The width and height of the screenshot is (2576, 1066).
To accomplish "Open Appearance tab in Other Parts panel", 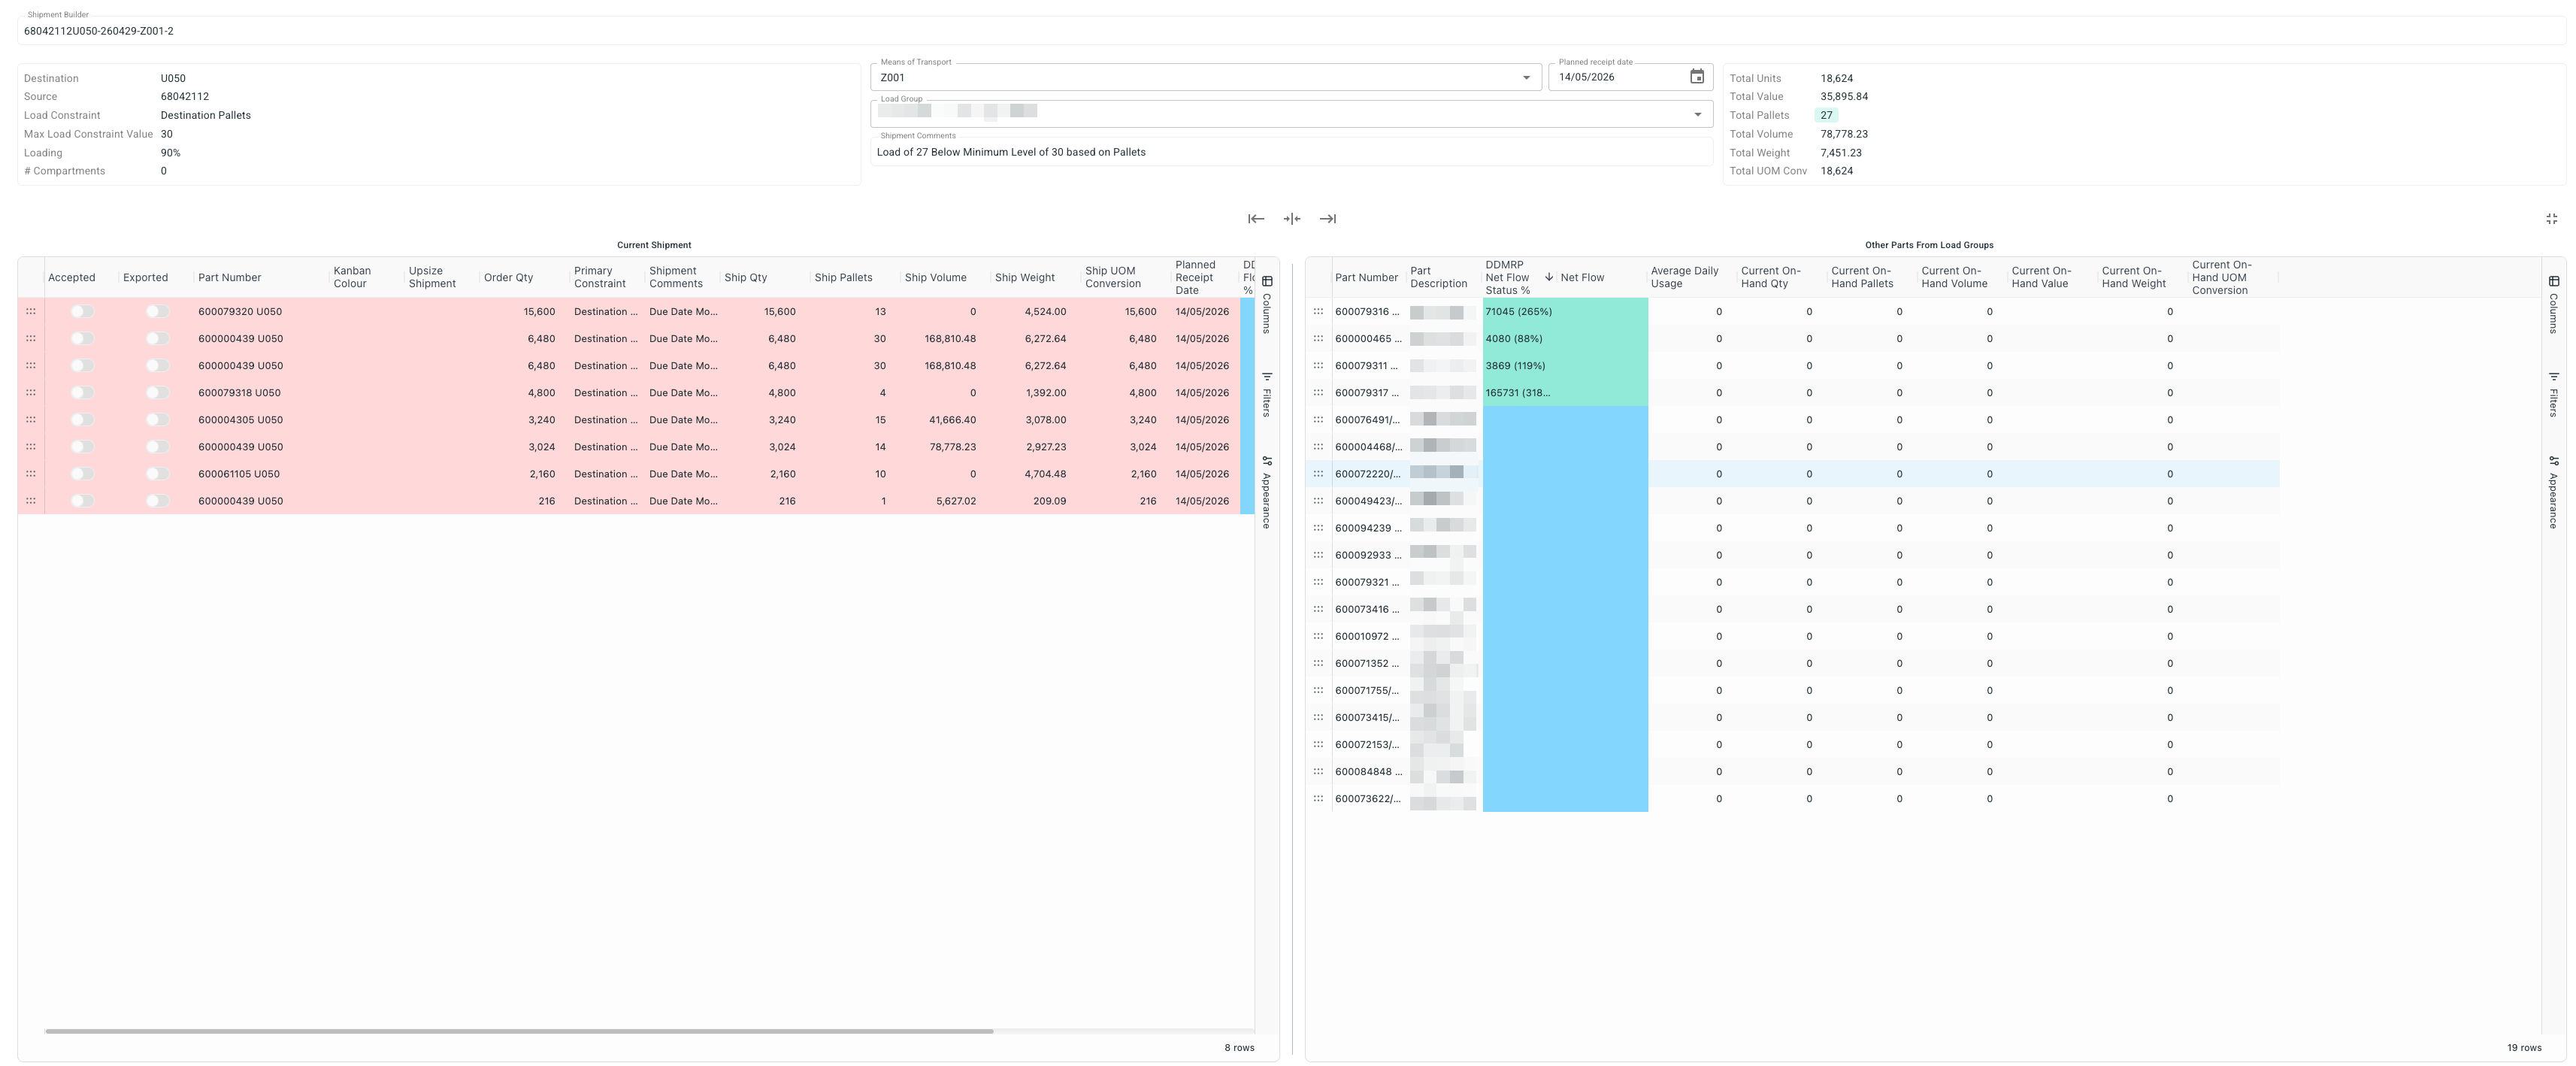I will [2553, 492].
